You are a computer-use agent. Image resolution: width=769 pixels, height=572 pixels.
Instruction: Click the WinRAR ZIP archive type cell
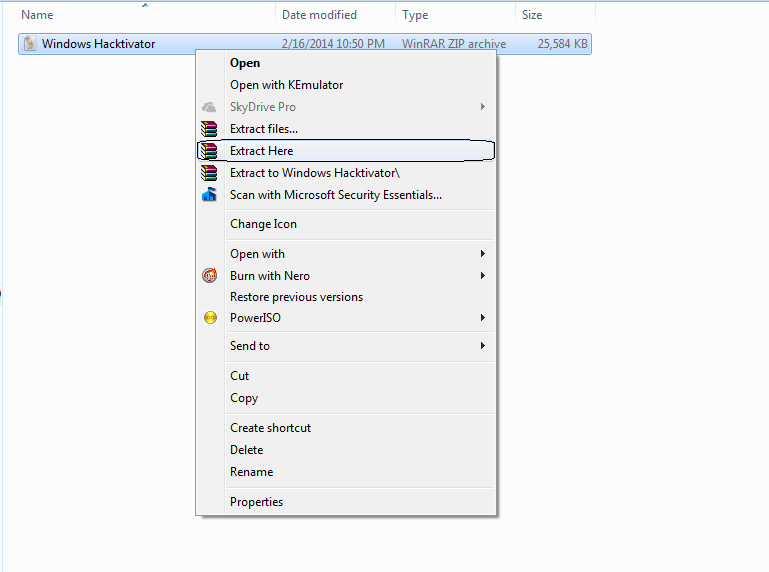[454, 44]
